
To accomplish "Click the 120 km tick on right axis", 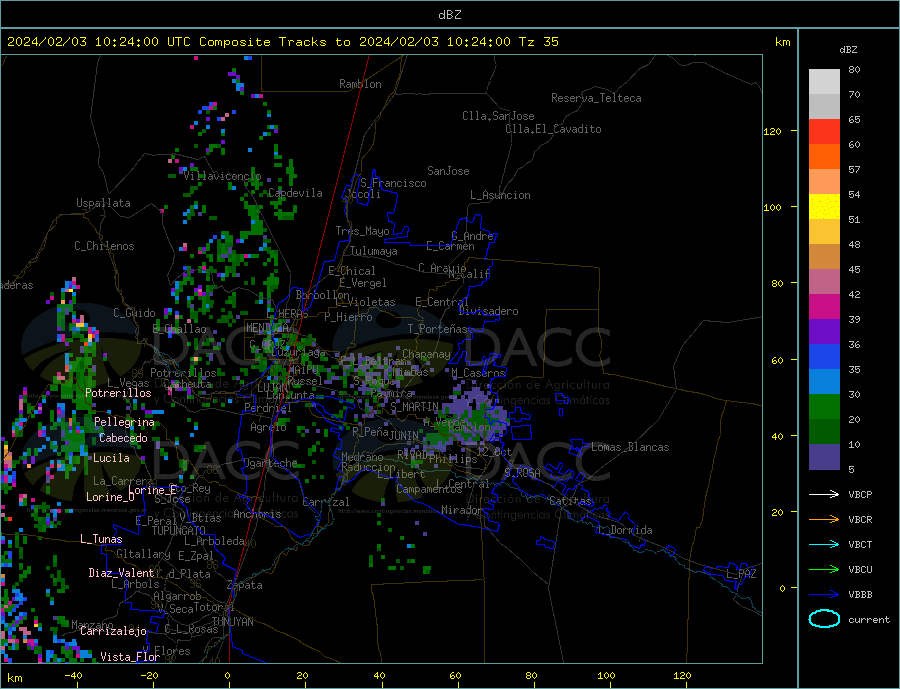I will (x=773, y=131).
